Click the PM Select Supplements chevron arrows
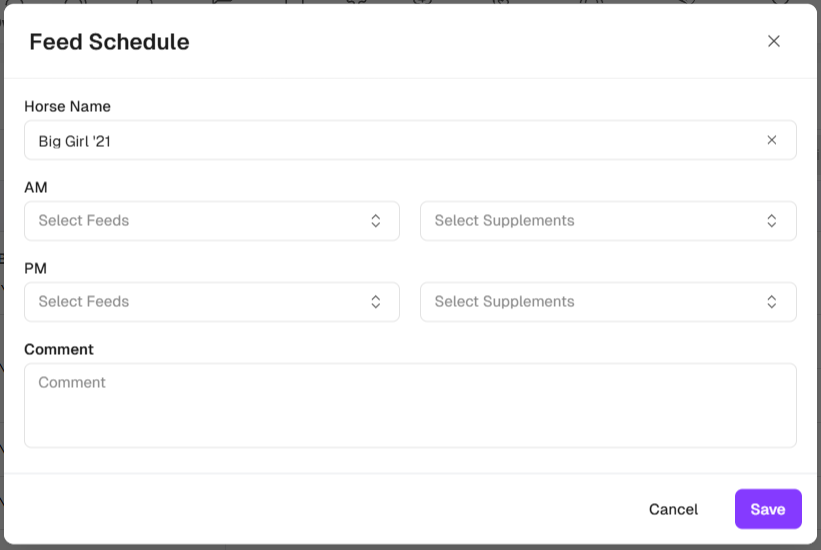This screenshot has height=550, width=821. (x=771, y=302)
